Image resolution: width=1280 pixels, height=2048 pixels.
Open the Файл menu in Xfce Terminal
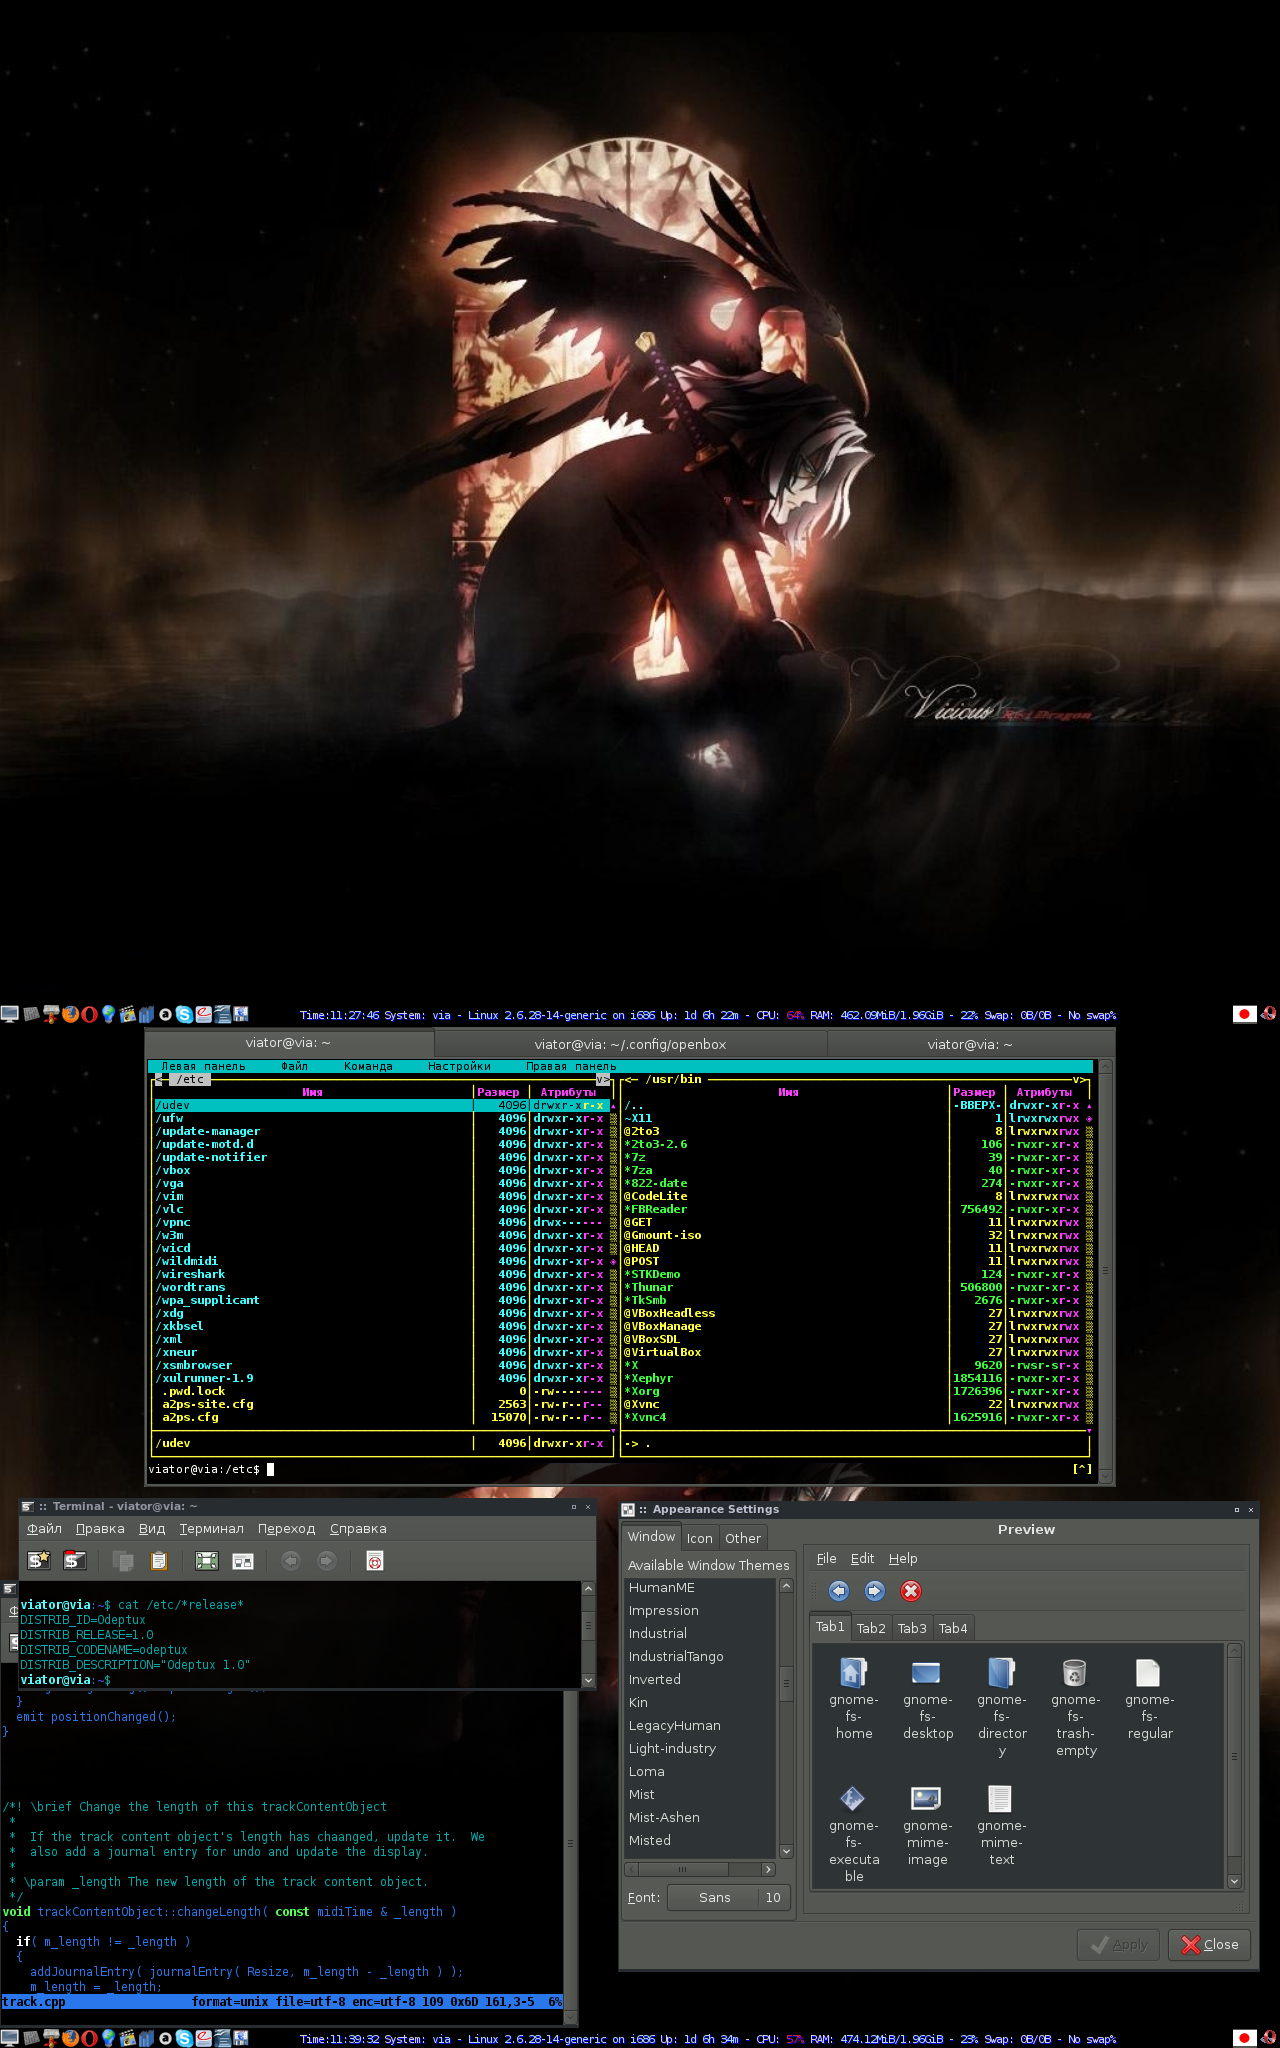44,1528
